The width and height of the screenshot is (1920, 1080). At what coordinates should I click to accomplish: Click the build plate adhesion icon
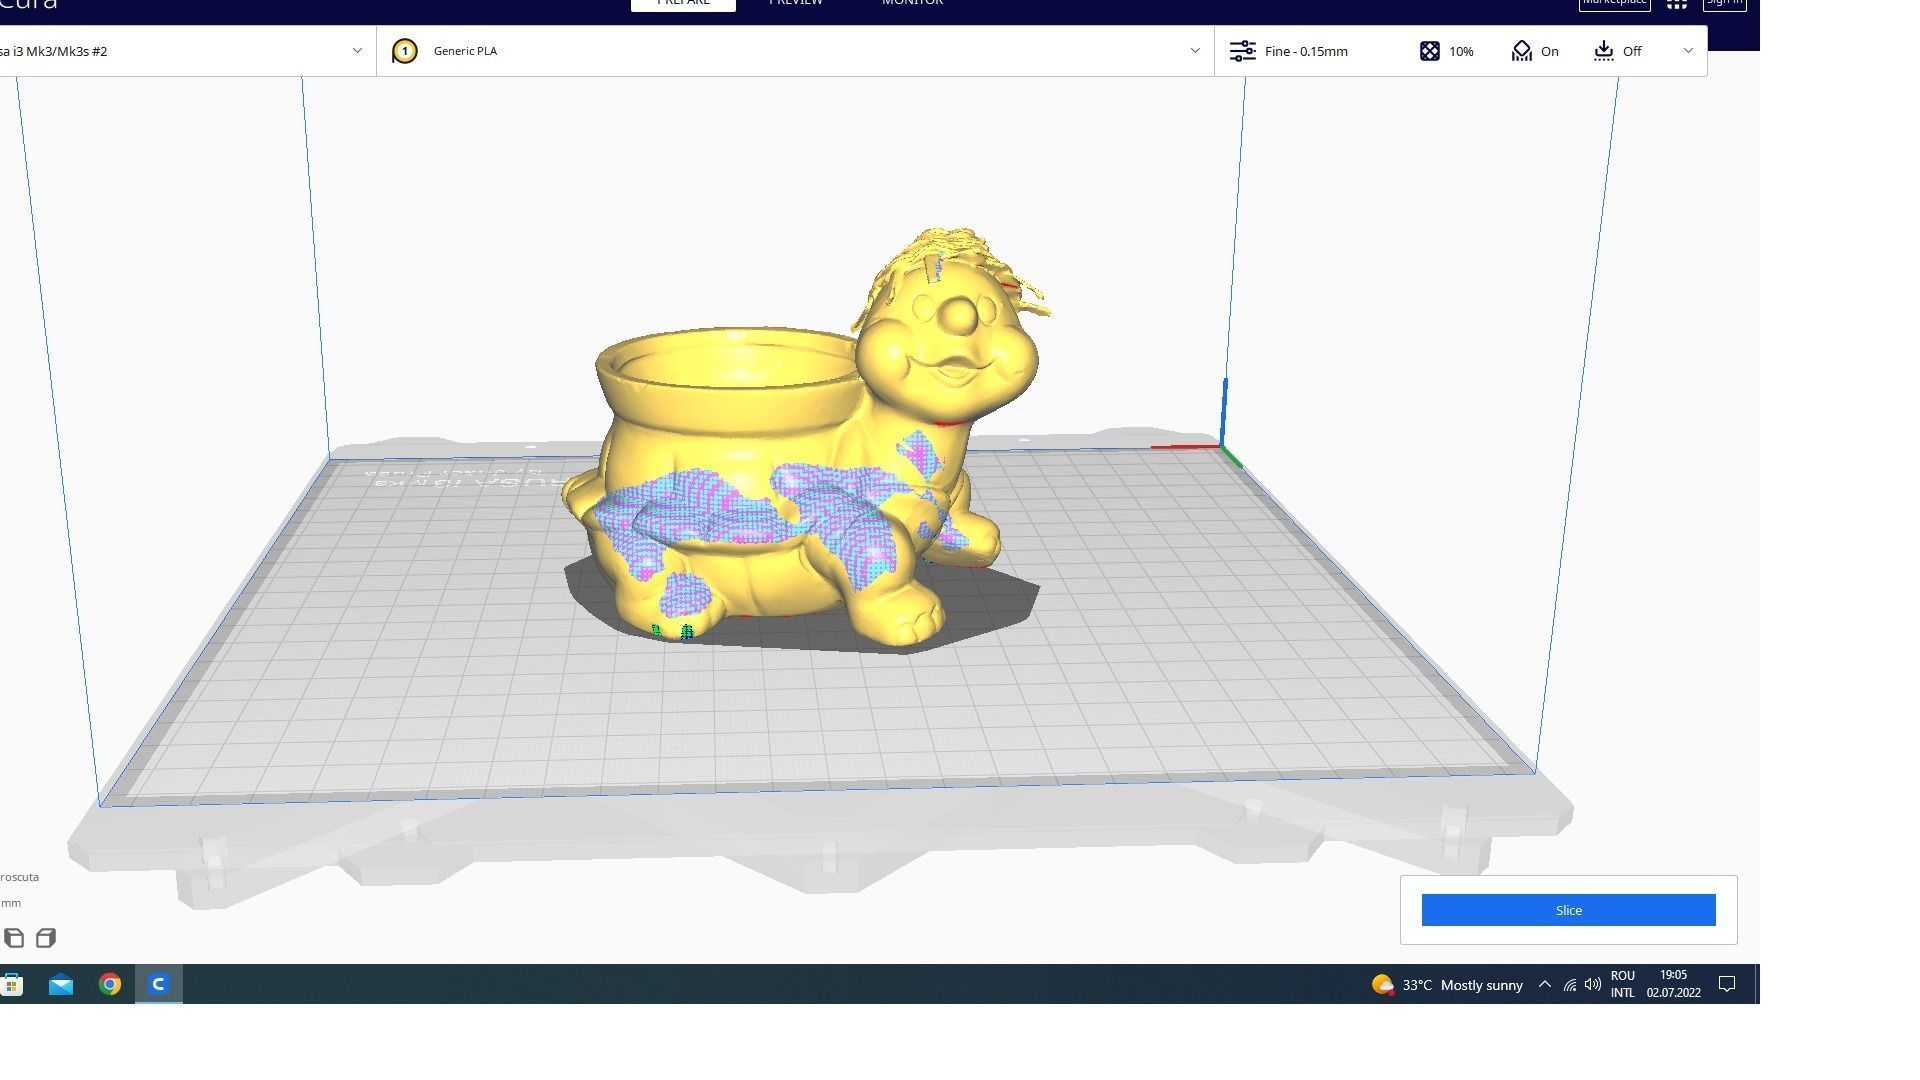click(x=1604, y=51)
